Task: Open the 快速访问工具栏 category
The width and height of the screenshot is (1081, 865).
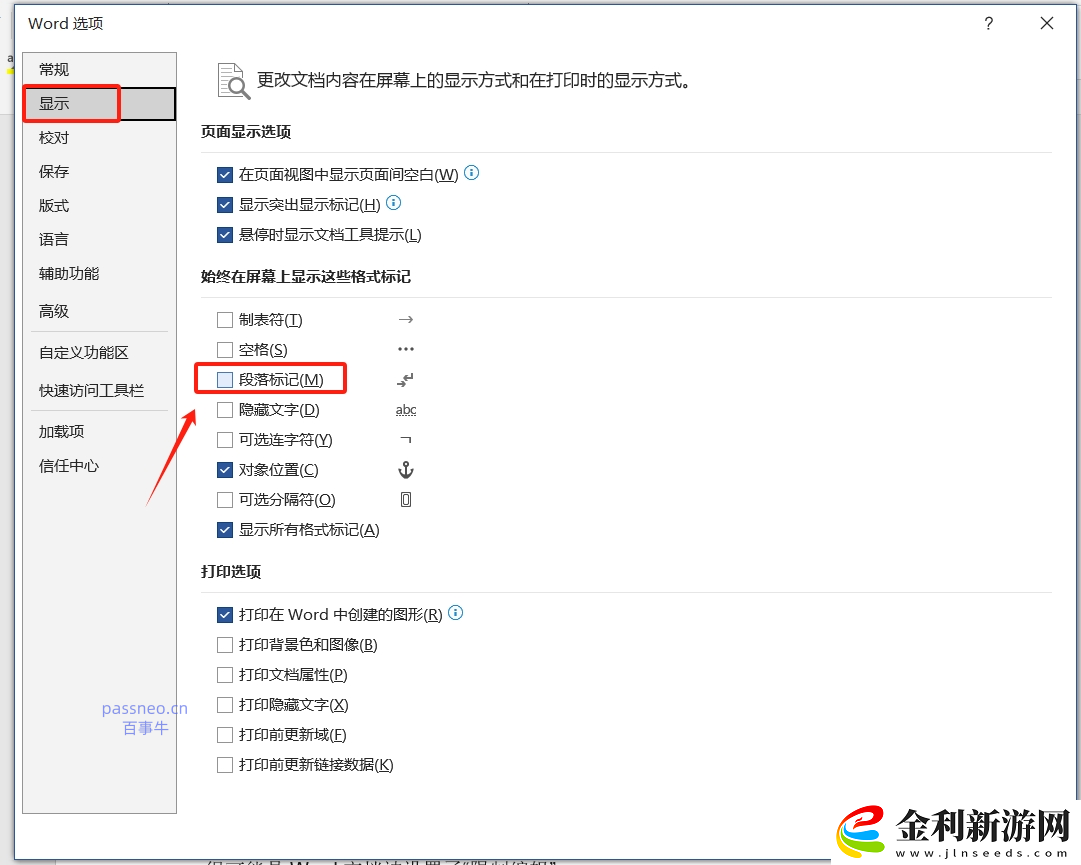Action: tap(99, 391)
